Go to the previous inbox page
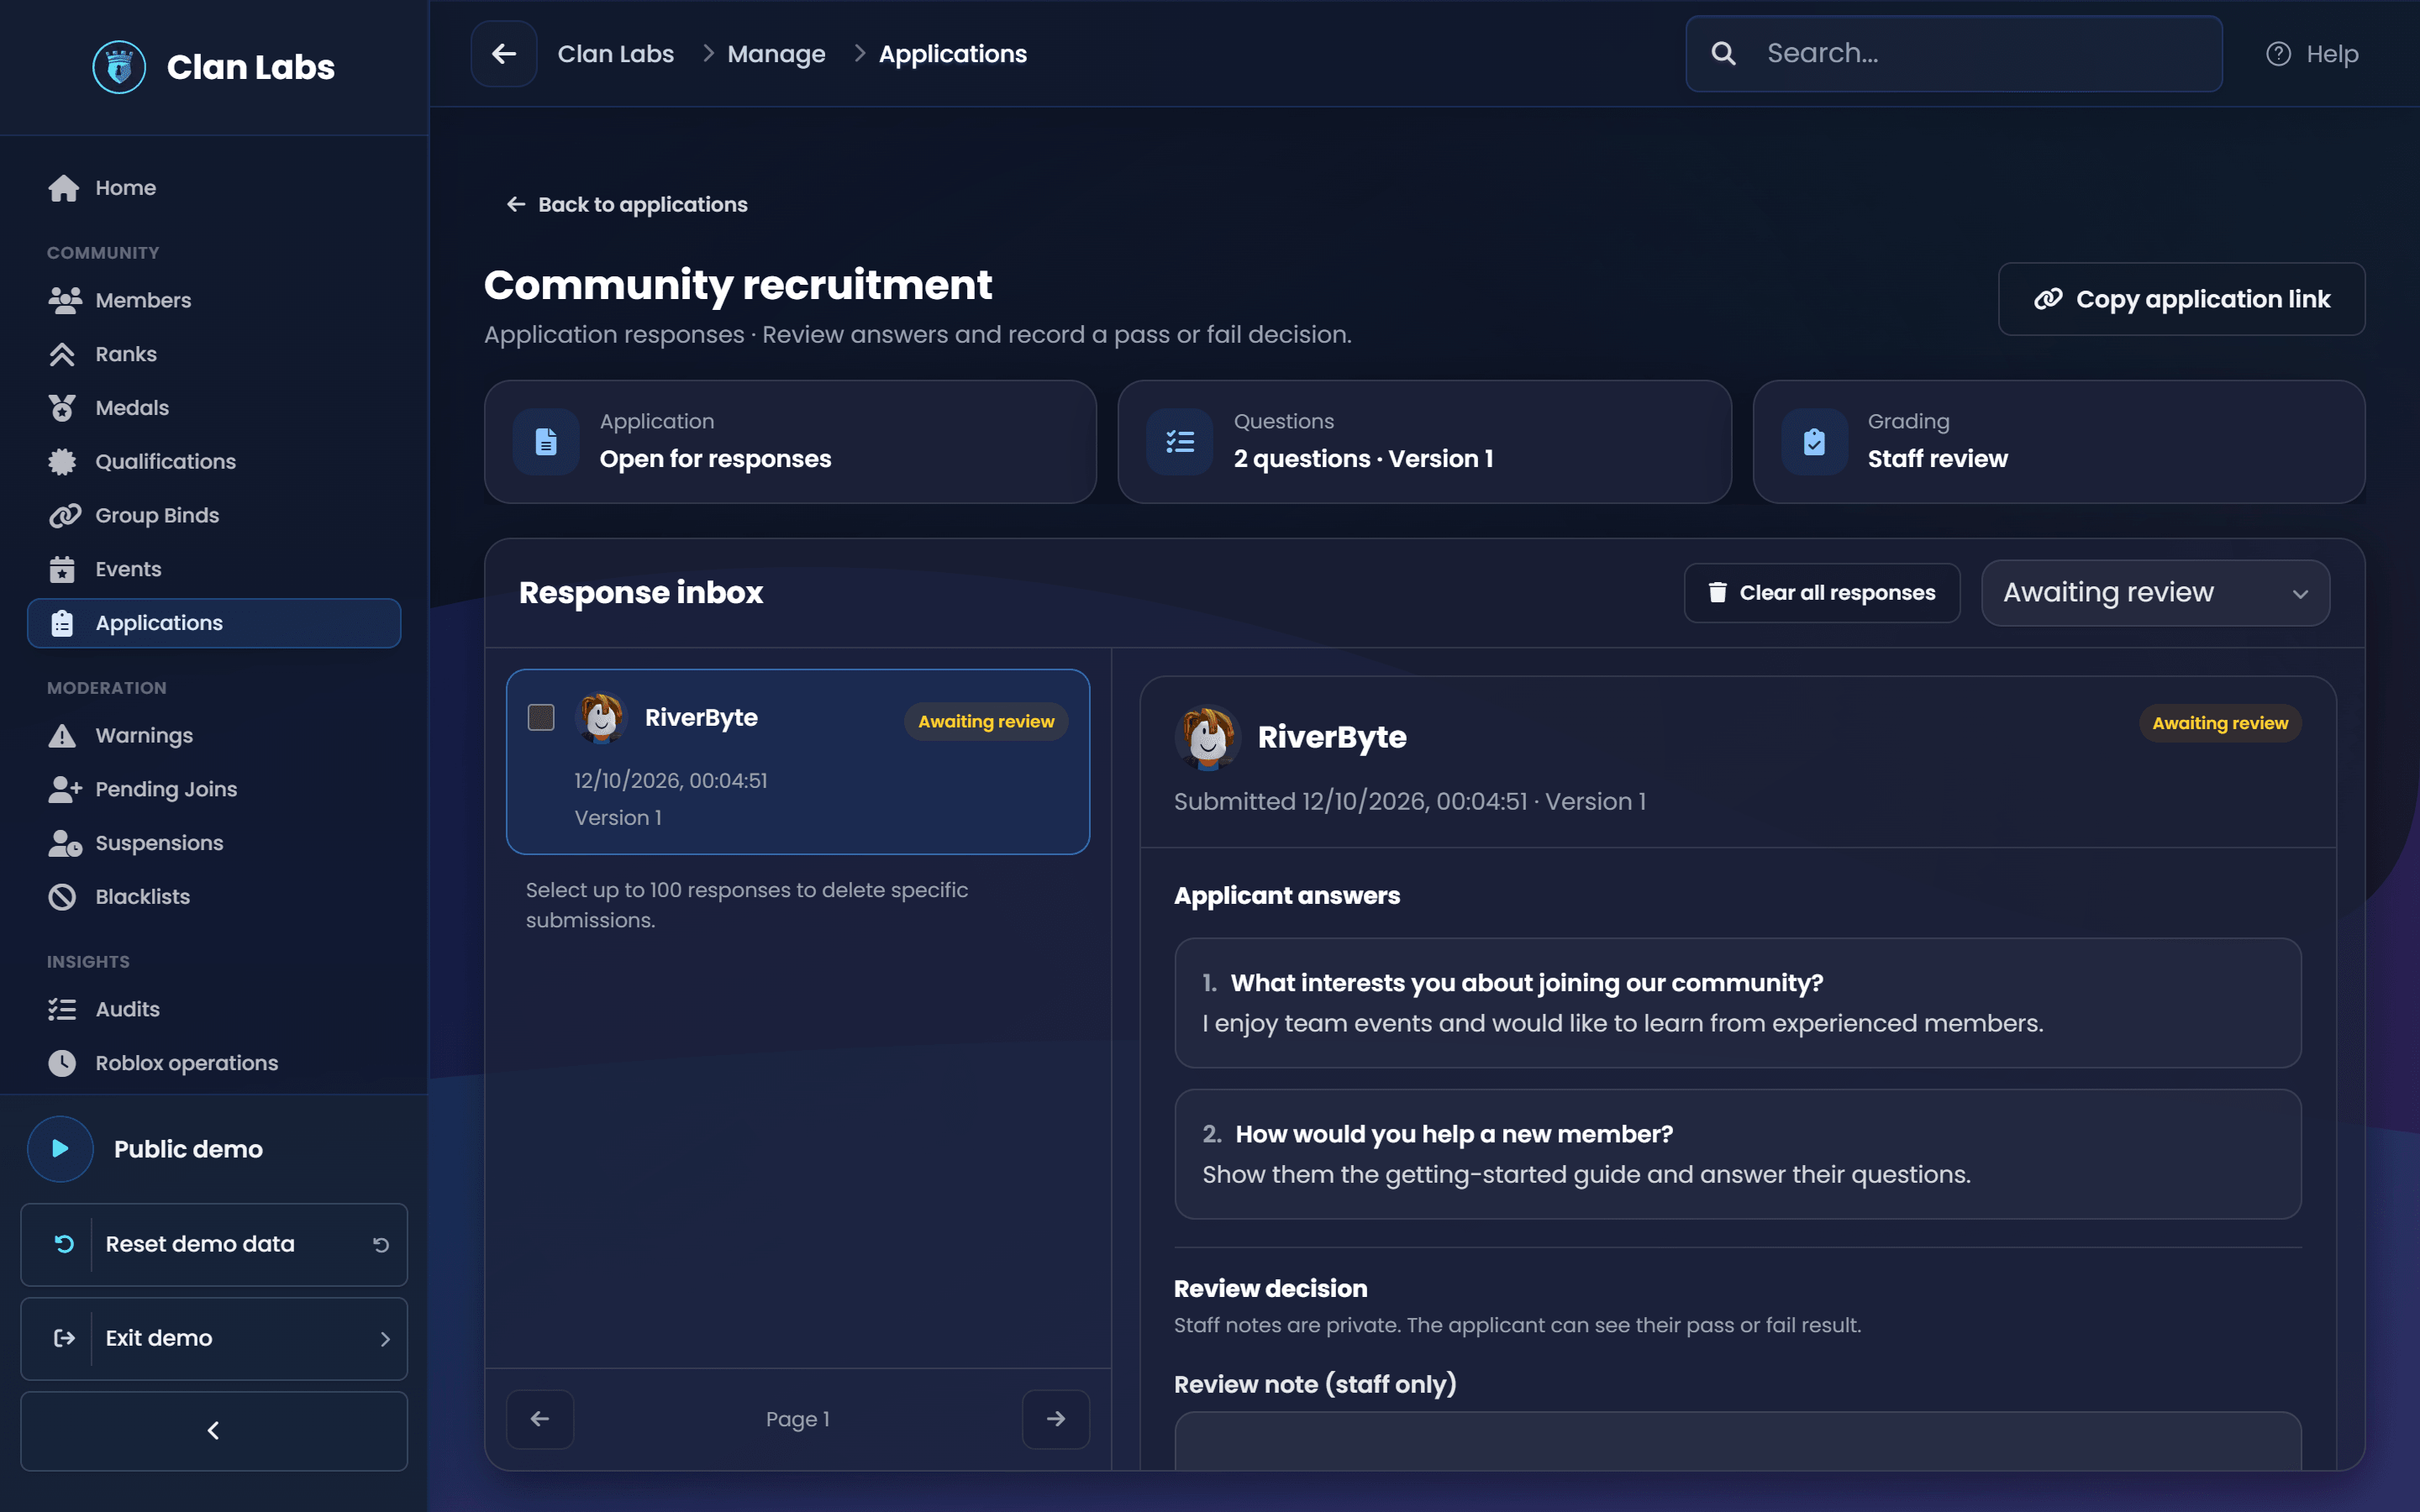The width and height of the screenshot is (2420, 1512). click(540, 1419)
